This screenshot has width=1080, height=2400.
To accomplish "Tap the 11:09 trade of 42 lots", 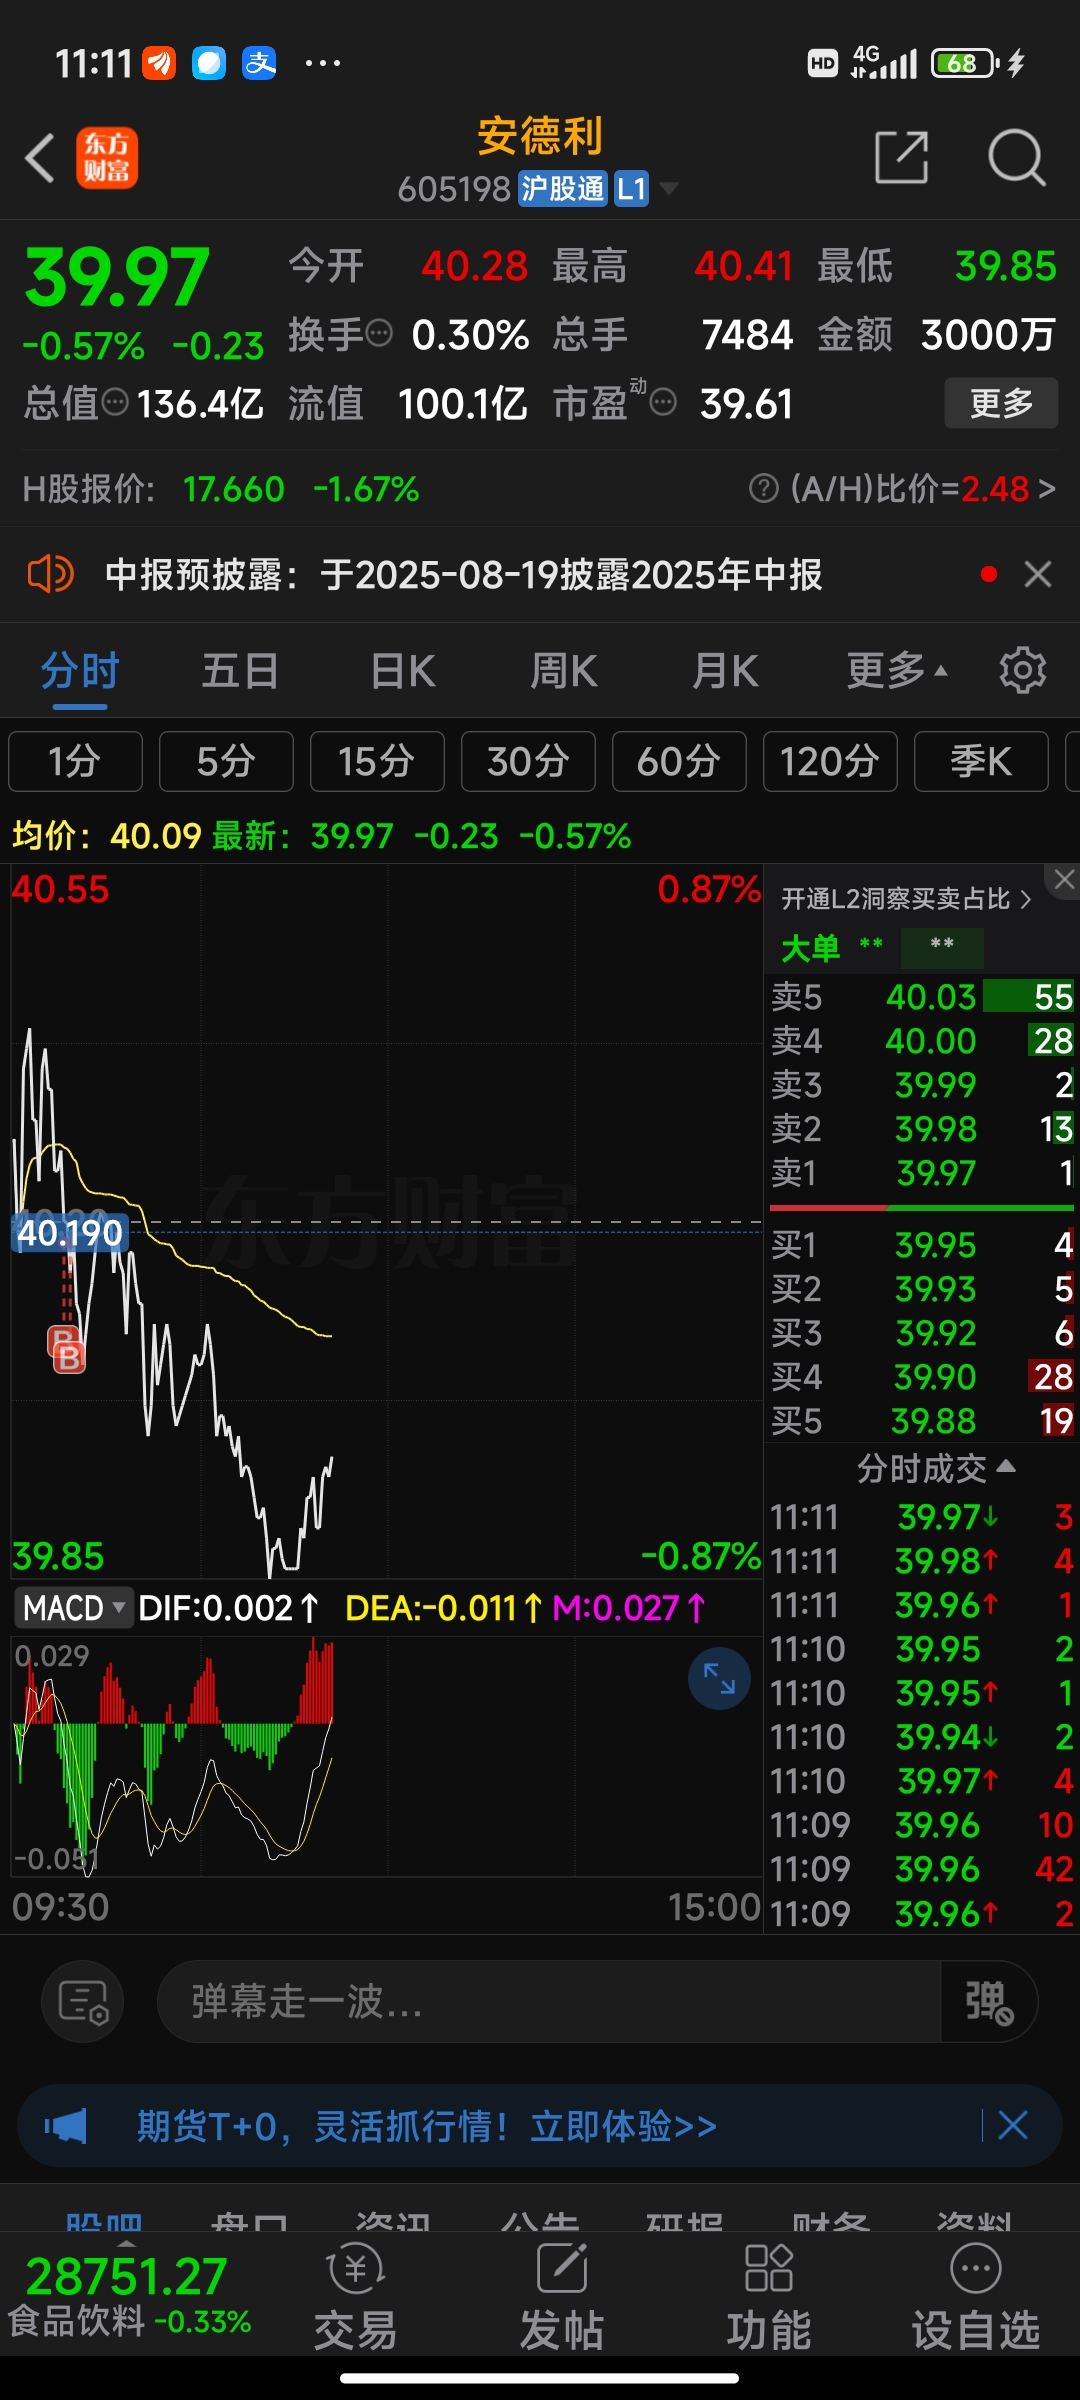I will point(922,1869).
